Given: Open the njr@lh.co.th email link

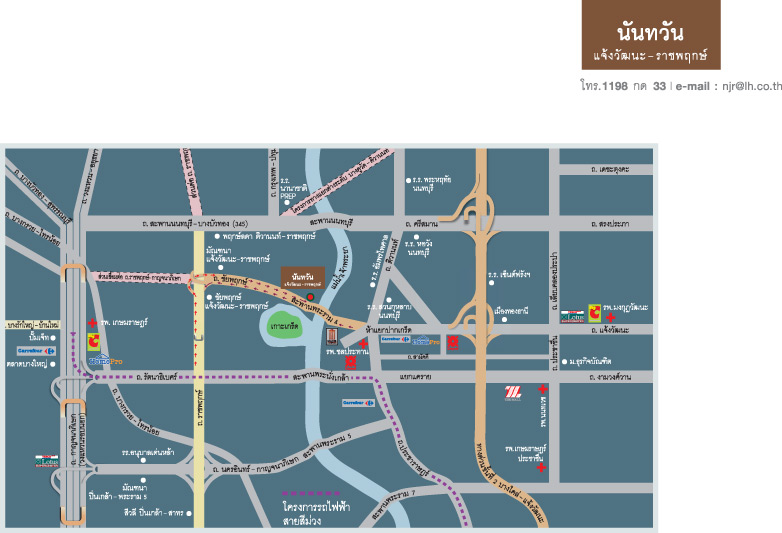Looking at the screenshot, I should click(740, 87).
